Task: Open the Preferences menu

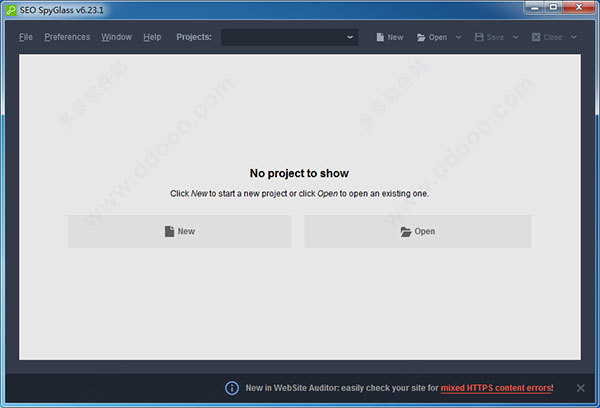Action: 67,37
